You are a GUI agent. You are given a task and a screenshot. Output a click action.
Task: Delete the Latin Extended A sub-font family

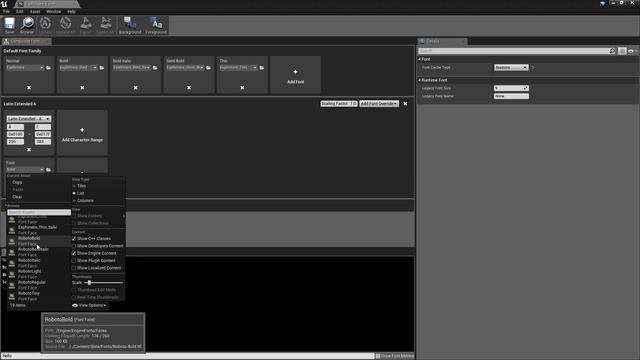405,104
